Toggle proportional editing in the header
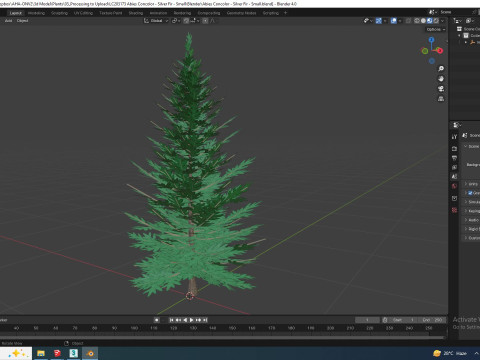The height and width of the screenshot is (360, 480). (x=205, y=21)
